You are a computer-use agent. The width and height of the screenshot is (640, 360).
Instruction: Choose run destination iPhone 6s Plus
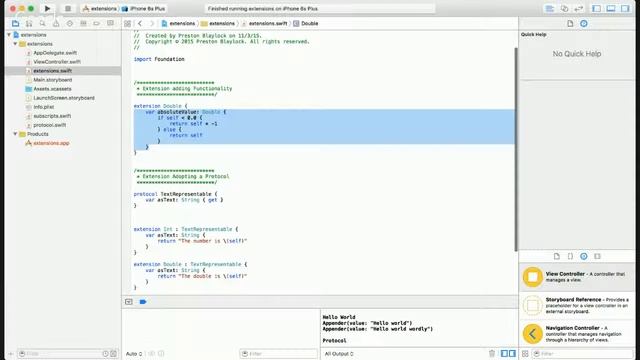pos(144,9)
